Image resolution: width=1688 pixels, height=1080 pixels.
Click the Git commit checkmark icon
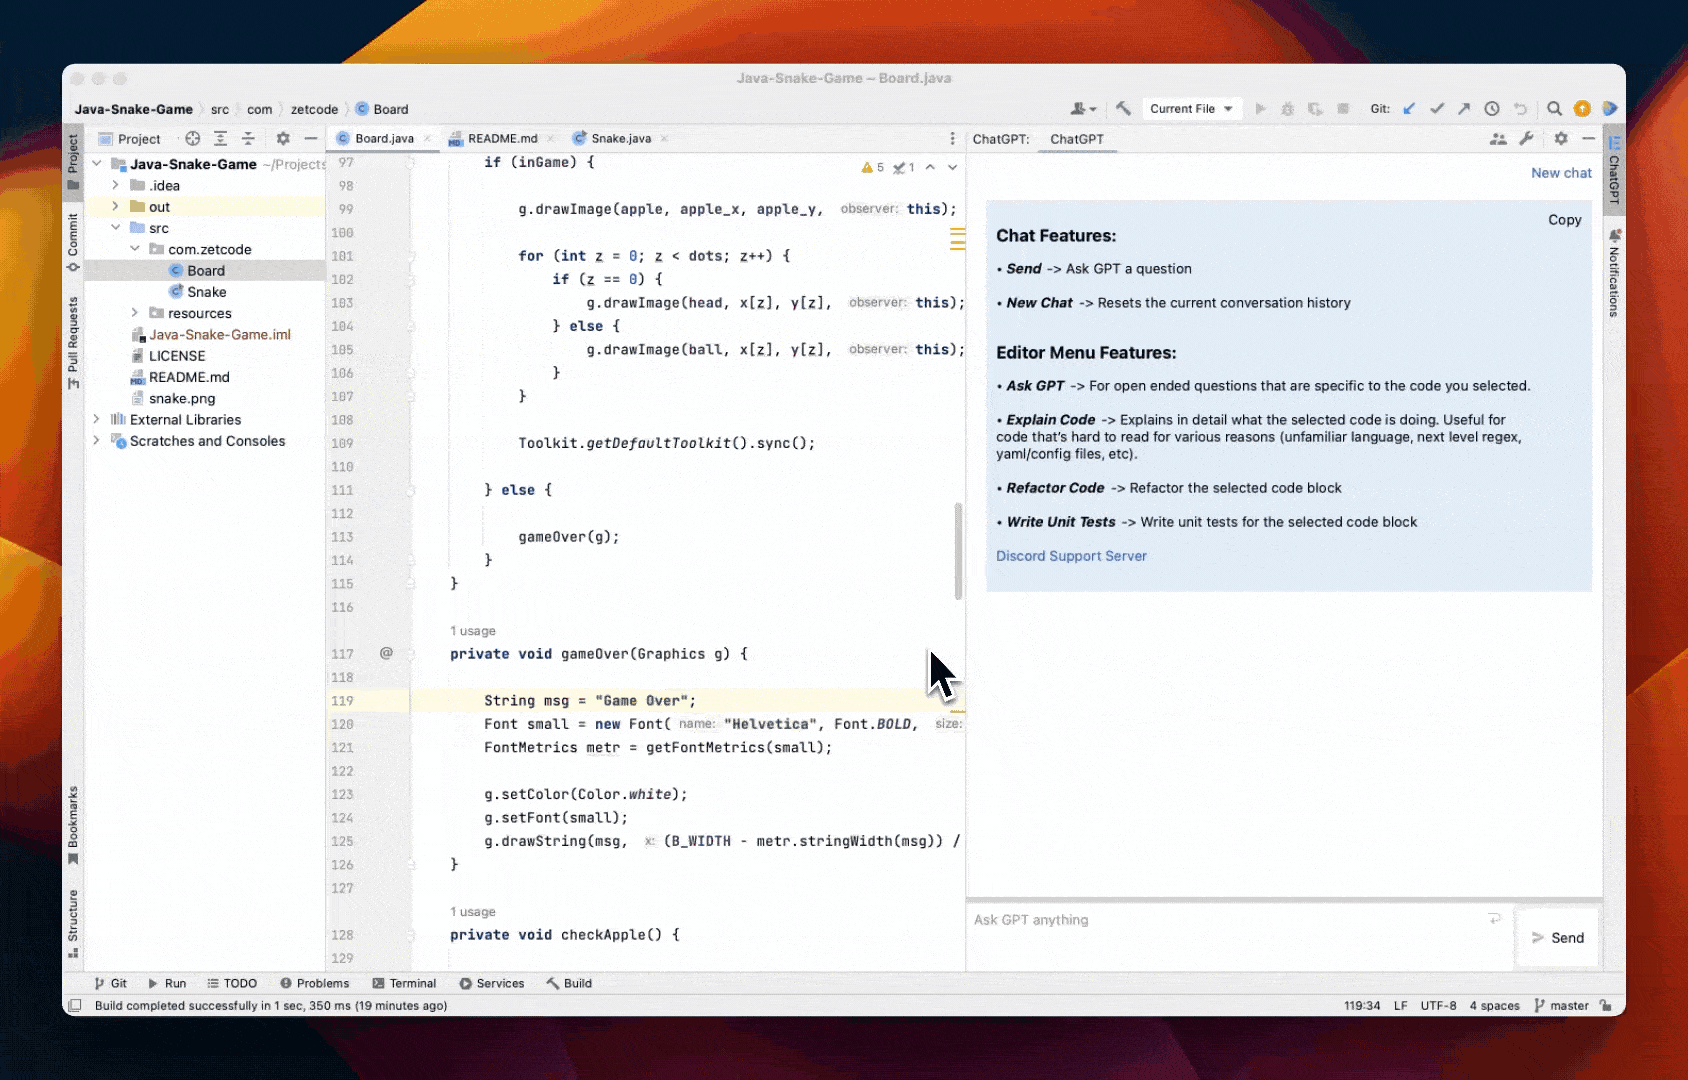click(1437, 109)
